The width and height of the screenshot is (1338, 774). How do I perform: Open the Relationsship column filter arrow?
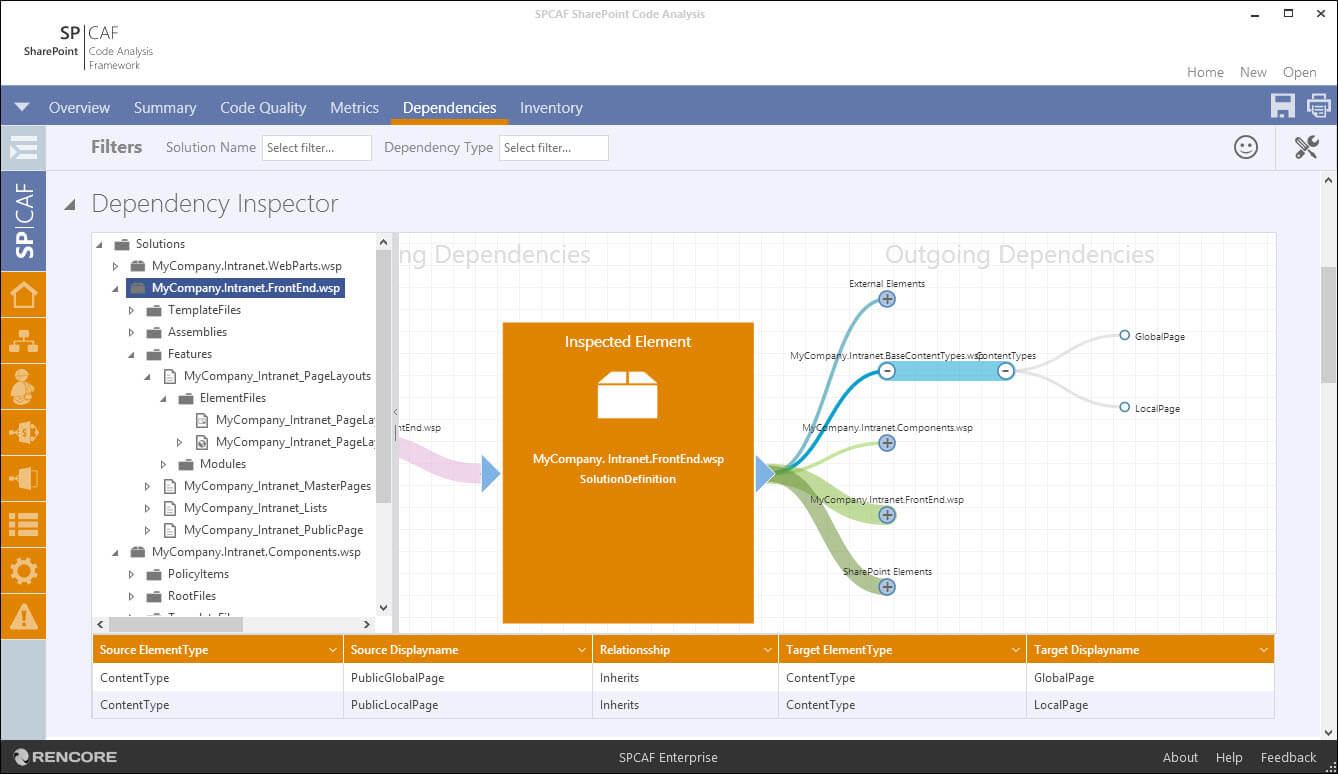coord(768,650)
